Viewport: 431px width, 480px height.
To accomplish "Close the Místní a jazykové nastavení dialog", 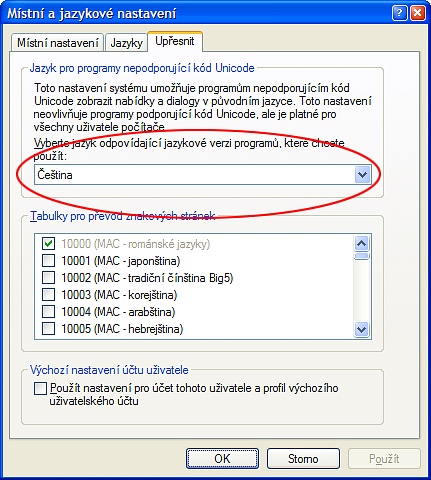I will [417, 14].
